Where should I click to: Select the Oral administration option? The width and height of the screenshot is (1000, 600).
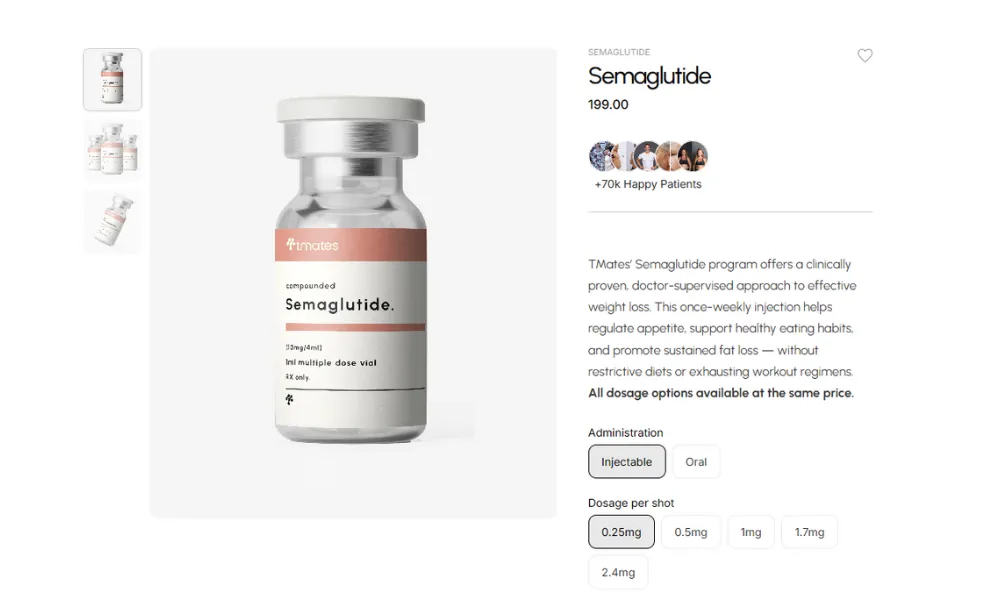click(696, 462)
